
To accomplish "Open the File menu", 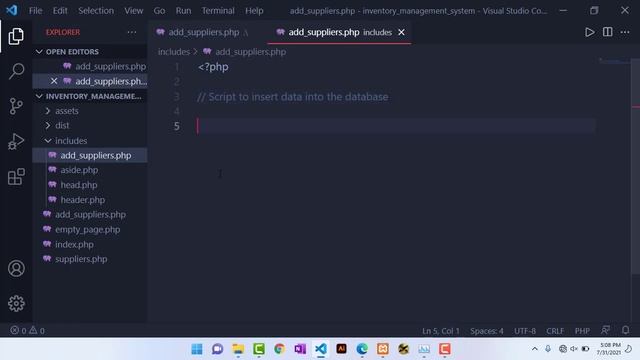I will (35, 11).
